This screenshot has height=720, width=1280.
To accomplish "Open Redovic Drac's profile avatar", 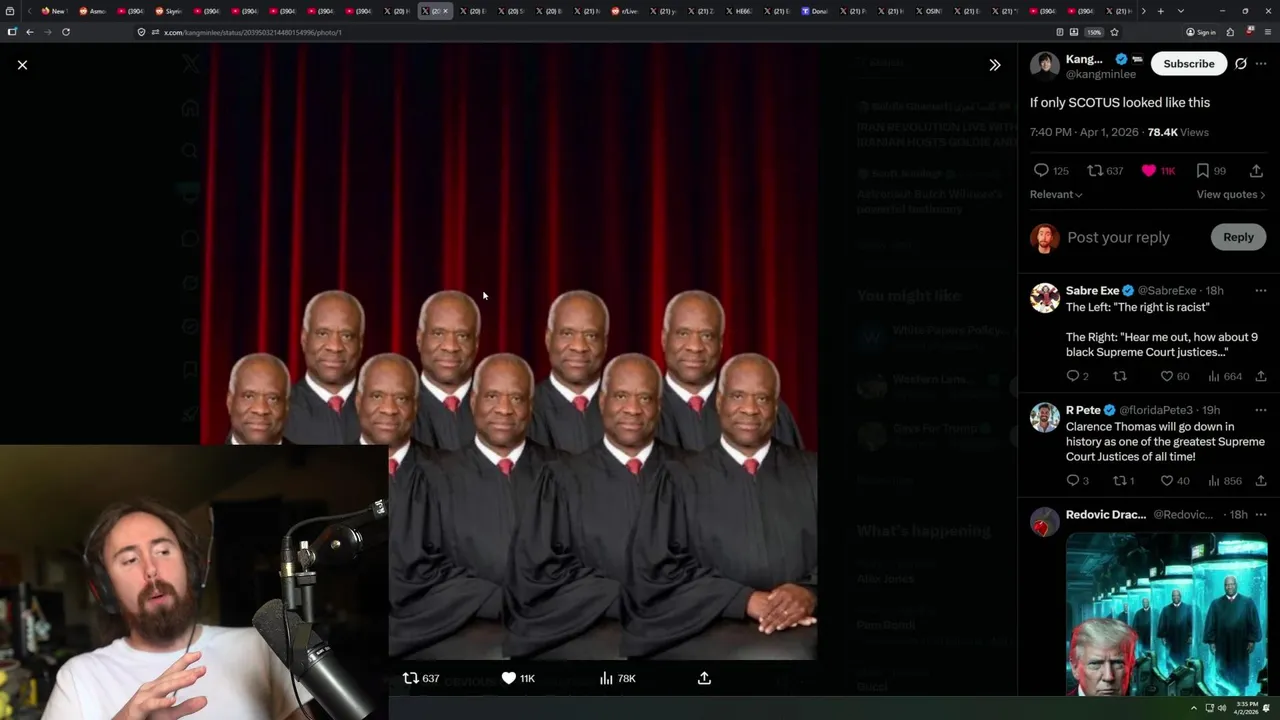I will [x=1045, y=522].
